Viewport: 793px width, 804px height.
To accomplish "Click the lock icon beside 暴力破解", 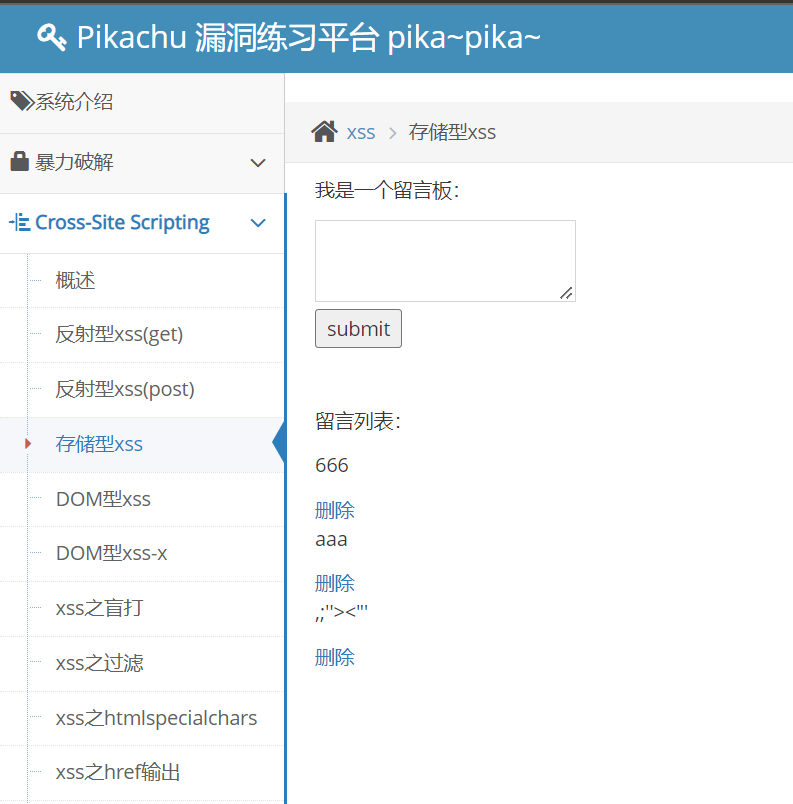I will [x=19, y=162].
